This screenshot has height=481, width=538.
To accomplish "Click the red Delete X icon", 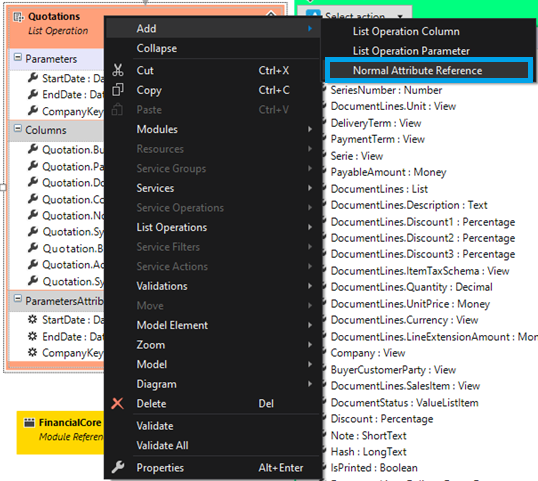I will coord(118,403).
